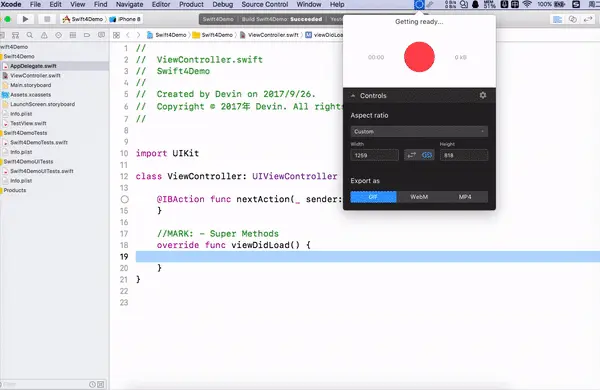The height and width of the screenshot is (390, 600).
Task: Click the battery 100% status item
Action: pyautogui.click(x=551, y=5)
